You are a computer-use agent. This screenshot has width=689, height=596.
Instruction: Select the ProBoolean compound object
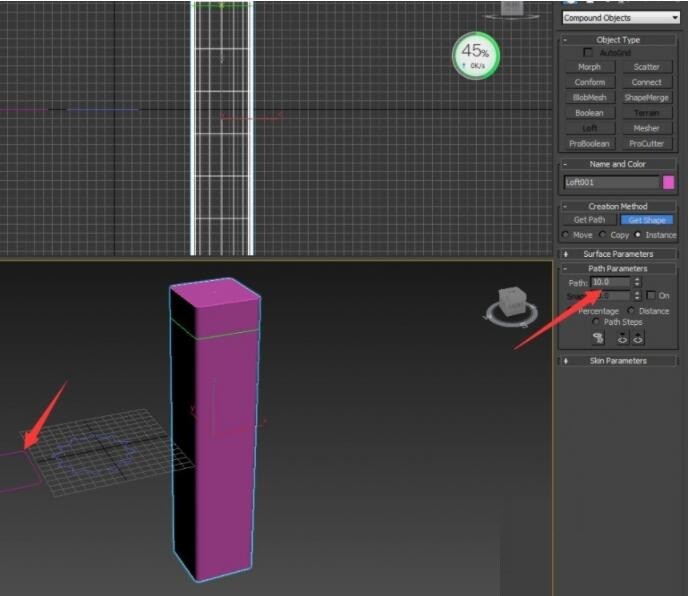click(x=589, y=143)
